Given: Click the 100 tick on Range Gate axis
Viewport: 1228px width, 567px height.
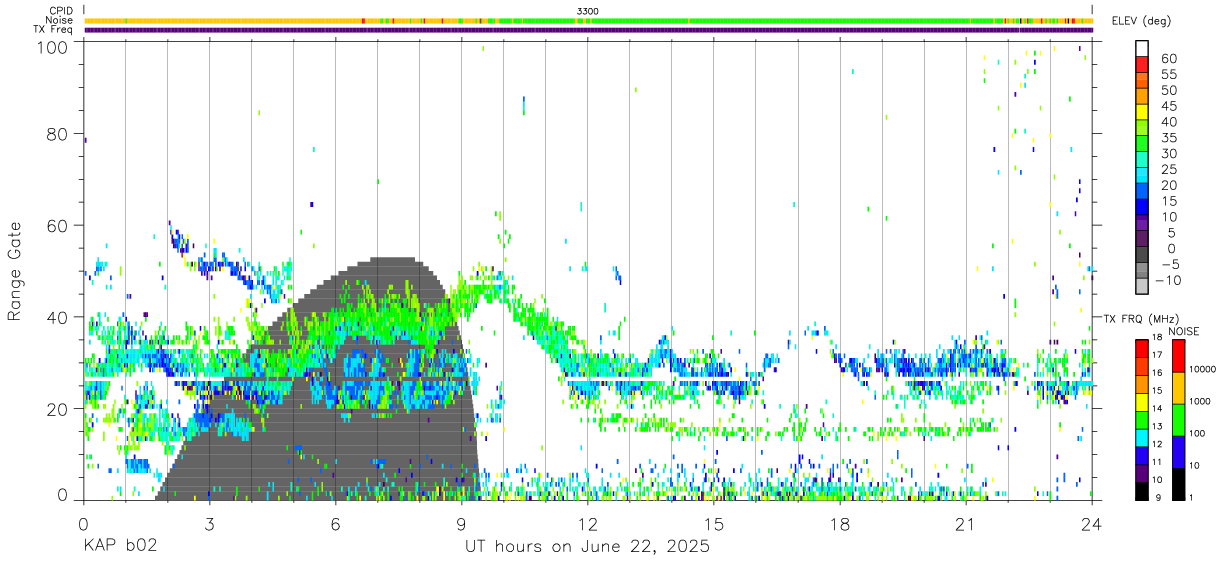Looking at the screenshot, I should 54,47.
